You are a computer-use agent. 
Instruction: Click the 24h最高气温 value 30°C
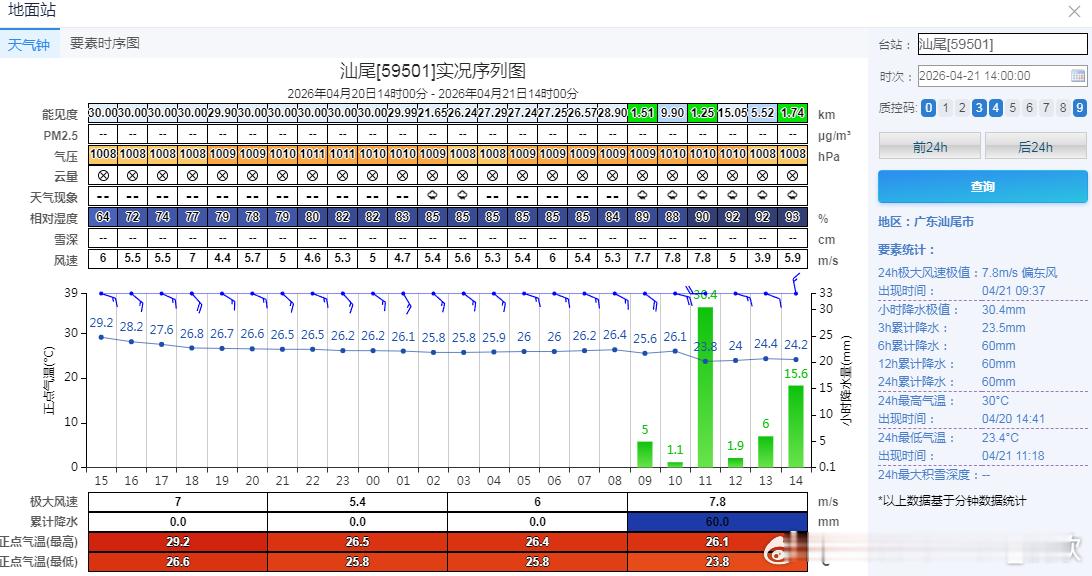point(995,400)
